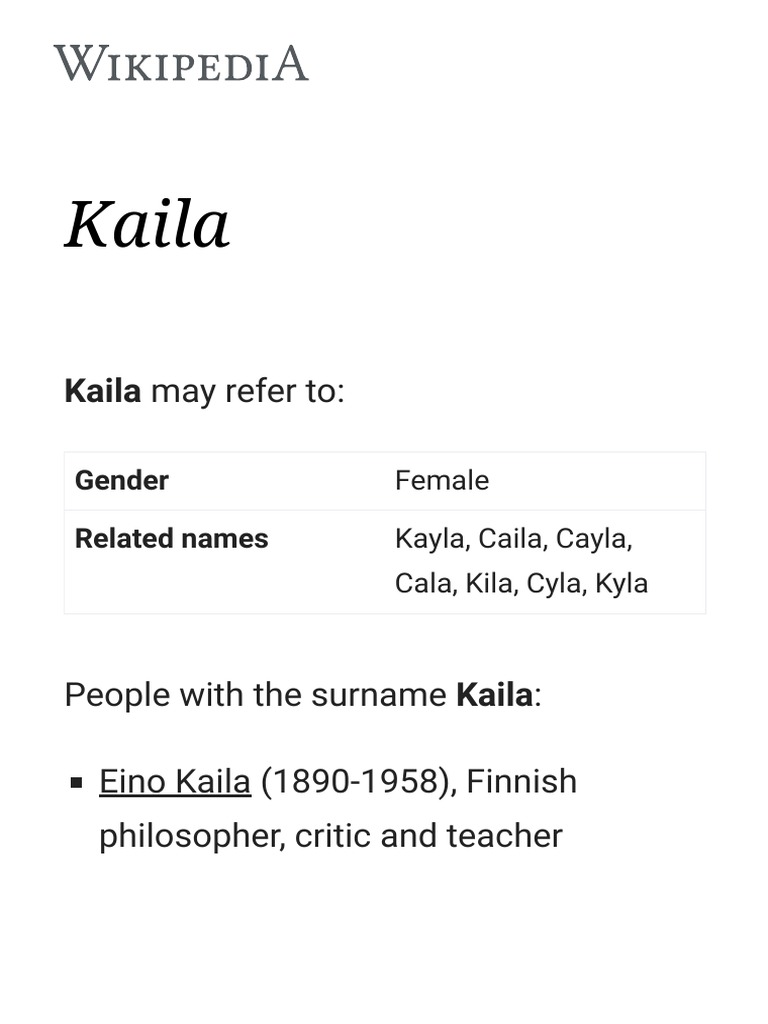
Task: Click the name Cyla in related names
Action: click(553, 583)
